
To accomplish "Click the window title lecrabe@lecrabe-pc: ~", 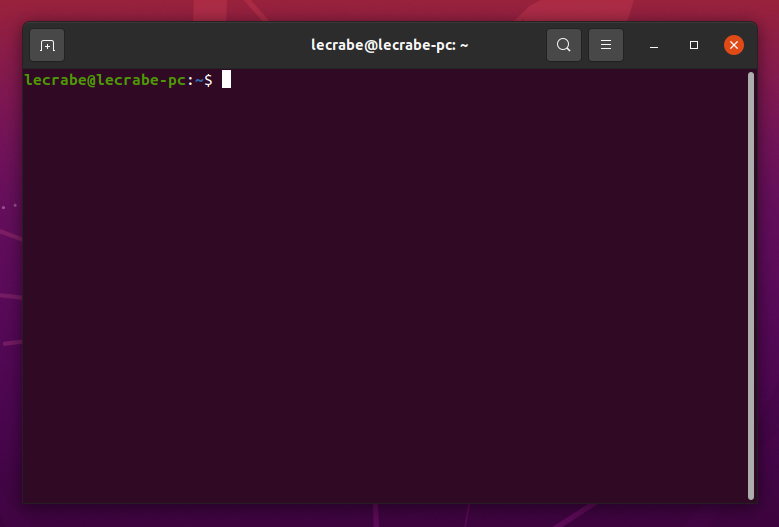I will pyautogui.click(x=390, y=45).
